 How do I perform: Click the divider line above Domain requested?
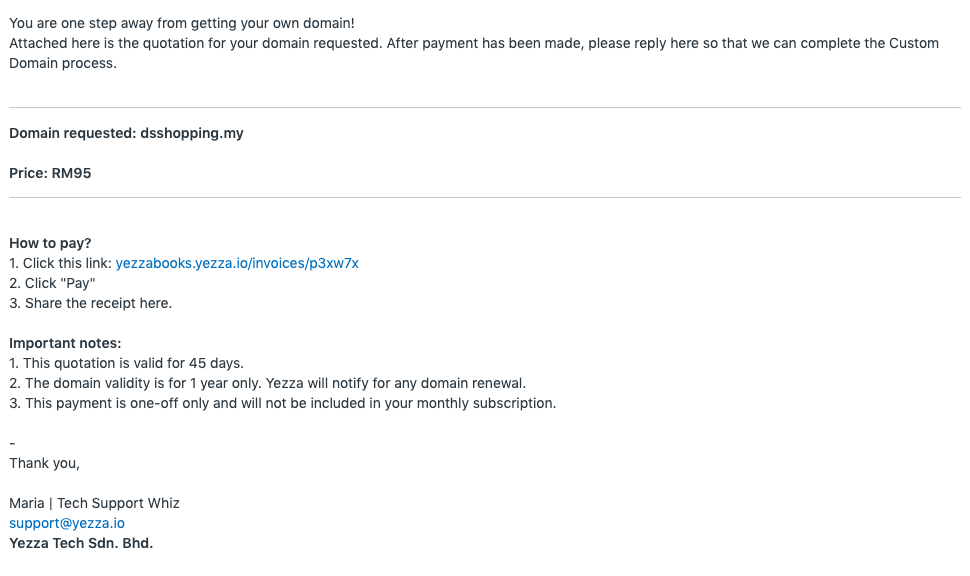tap(485, 107)
